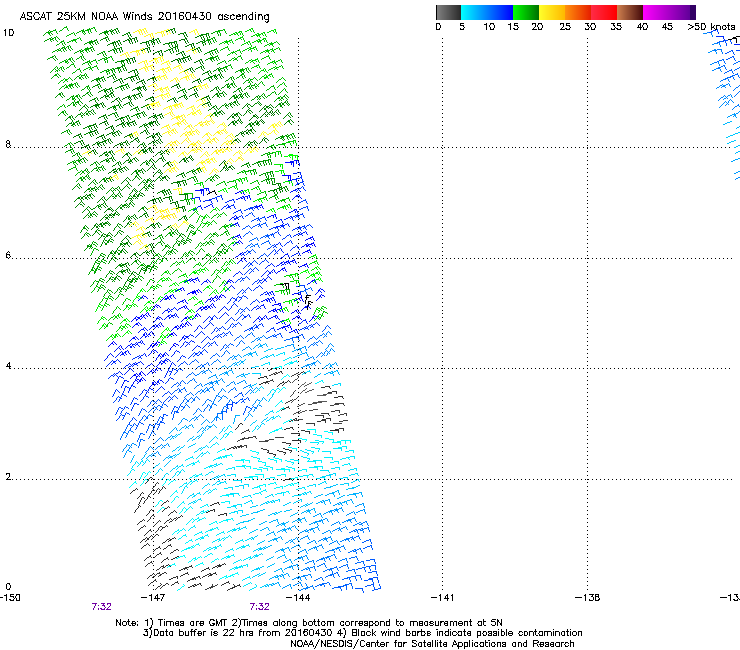Click the latitude axis label '6'
Screen dimensions: 740x650
(x=8, y=255)
